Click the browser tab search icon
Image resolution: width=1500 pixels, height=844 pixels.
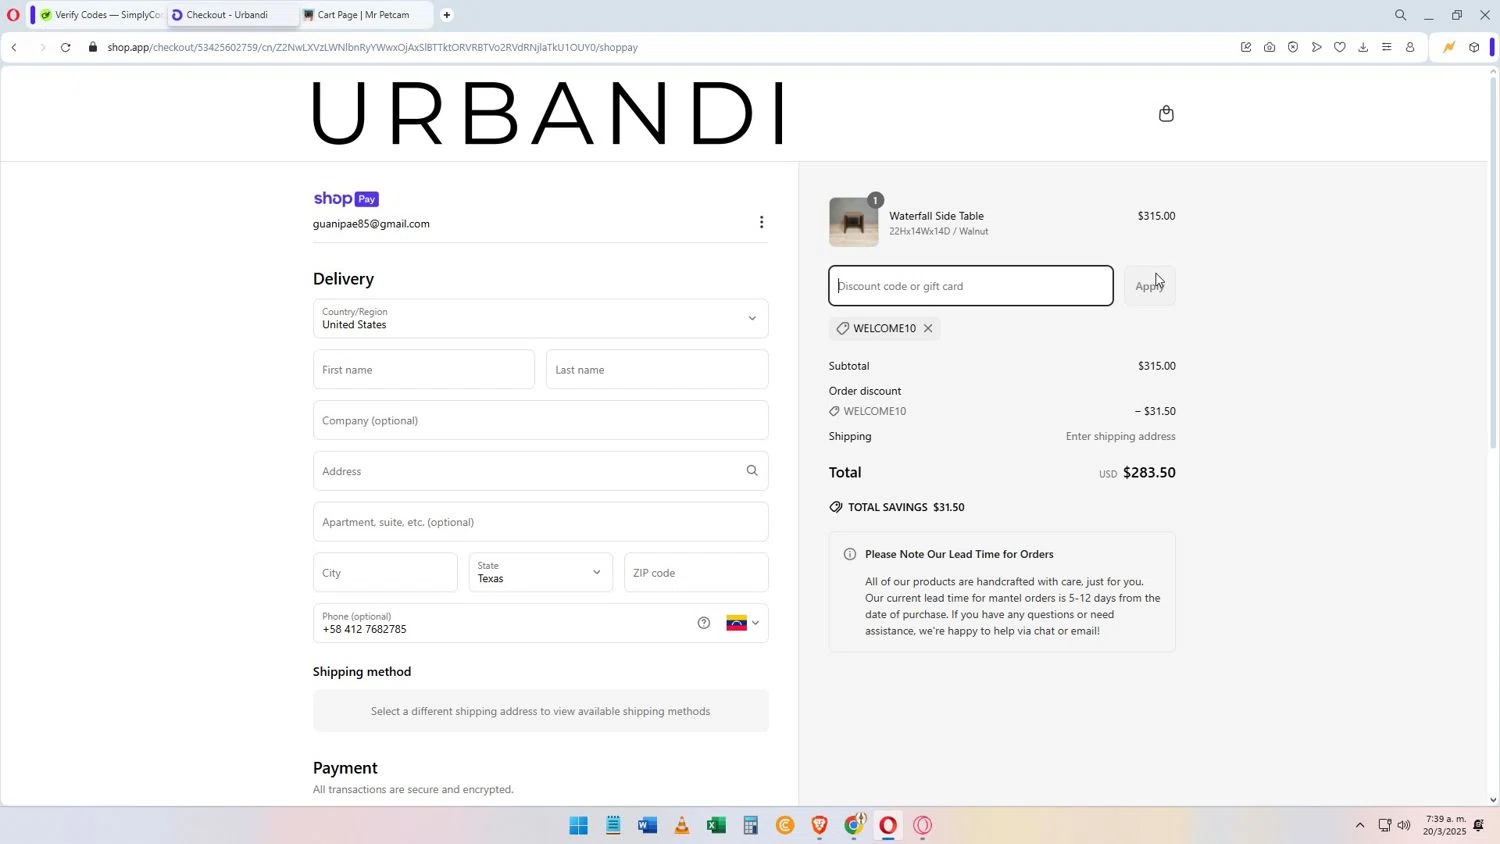1400,15
